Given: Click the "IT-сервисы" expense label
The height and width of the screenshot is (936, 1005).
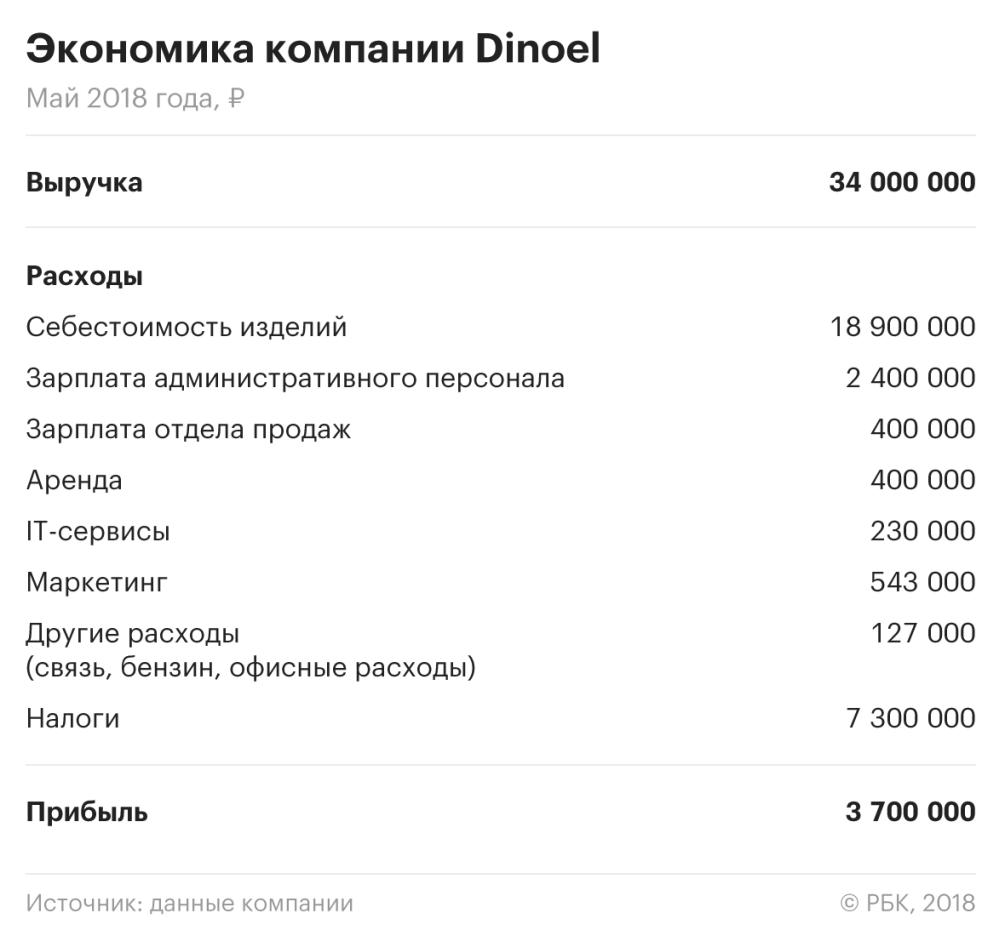Looking at the screenshot, I should tap(98, 532).
